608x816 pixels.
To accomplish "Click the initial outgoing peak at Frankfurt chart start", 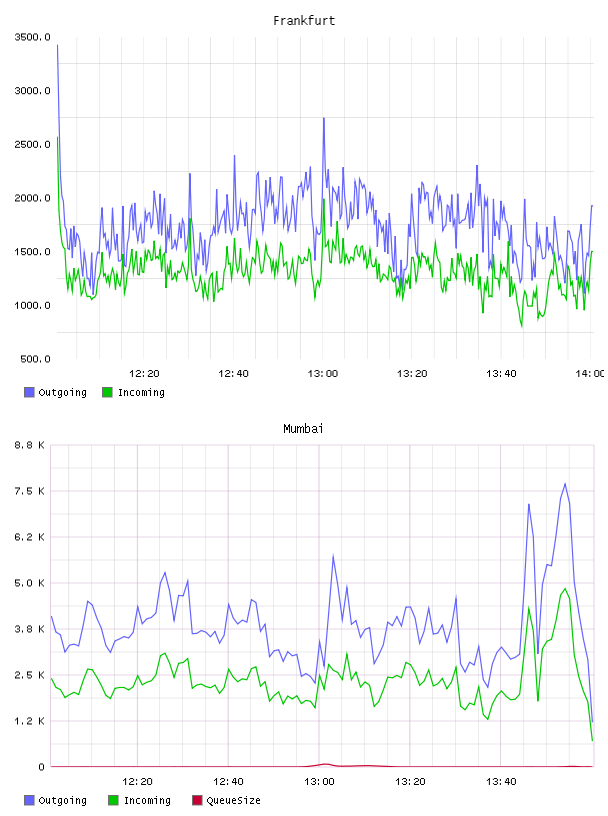I will 57,46.
